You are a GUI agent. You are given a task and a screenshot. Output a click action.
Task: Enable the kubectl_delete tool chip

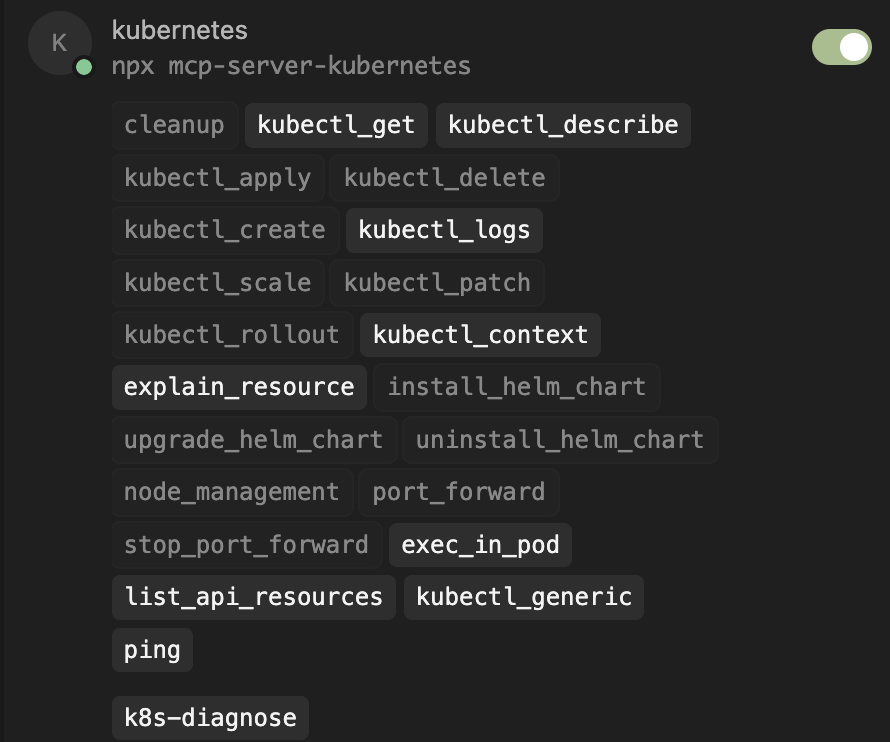(x=444, y=178)
